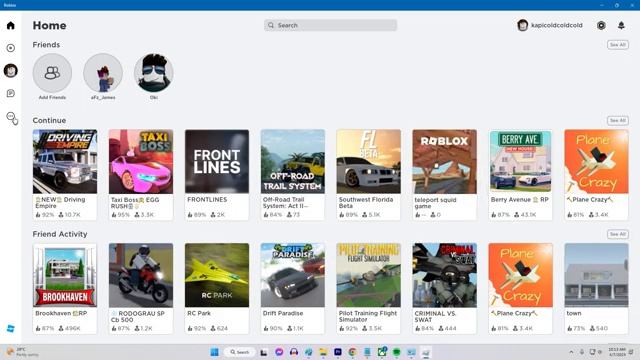
Task: Open the Windows Start menu
Action: 214,352
